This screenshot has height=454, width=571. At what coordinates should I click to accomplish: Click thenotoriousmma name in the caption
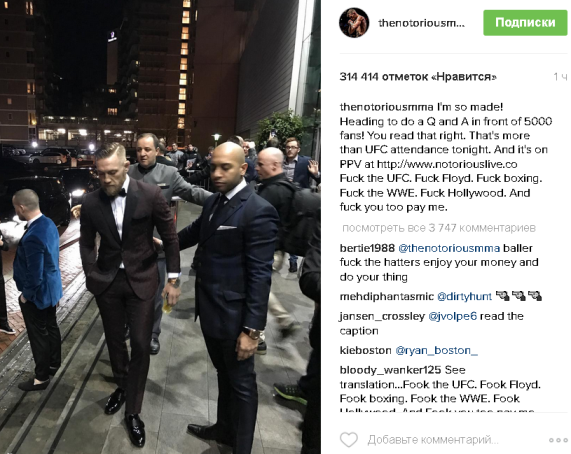pos(386,107)
